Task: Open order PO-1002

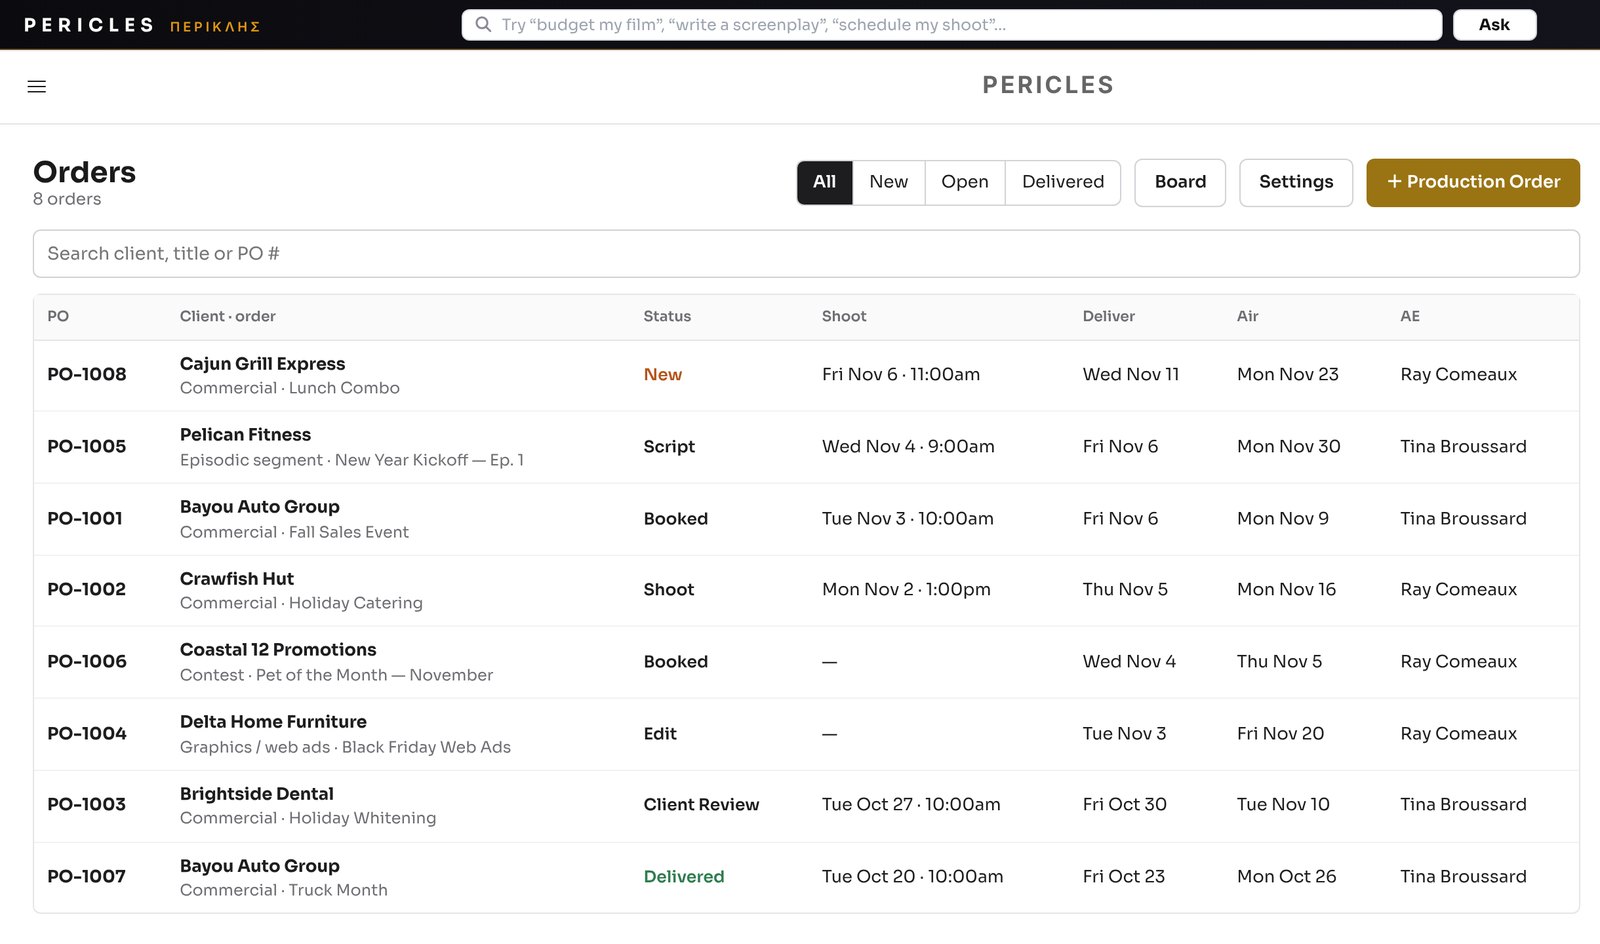Action: [87, 590]
